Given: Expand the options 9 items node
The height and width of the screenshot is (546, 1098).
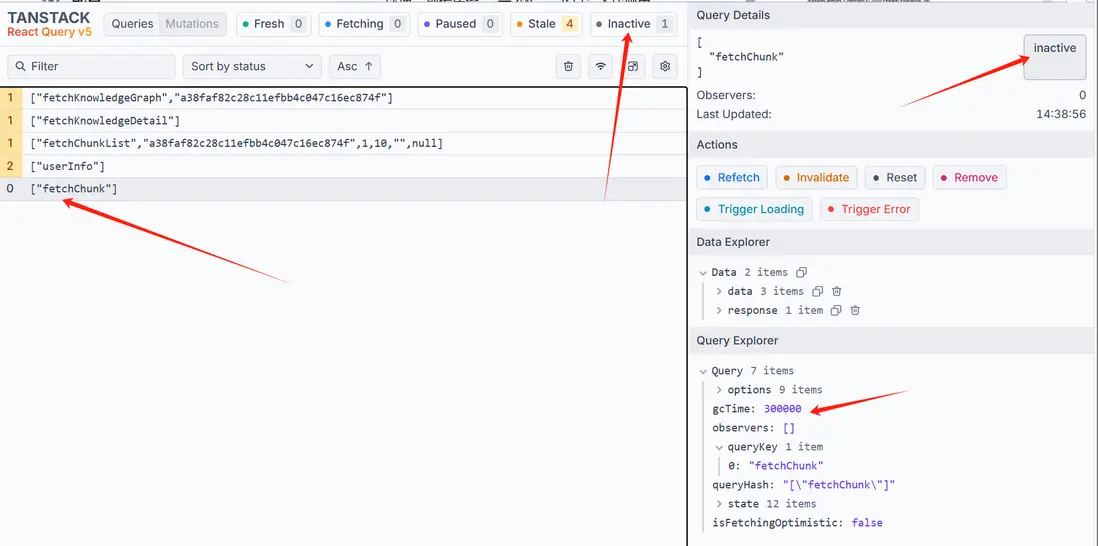Looking at the screenshot, I should click(x=719, y=390).
